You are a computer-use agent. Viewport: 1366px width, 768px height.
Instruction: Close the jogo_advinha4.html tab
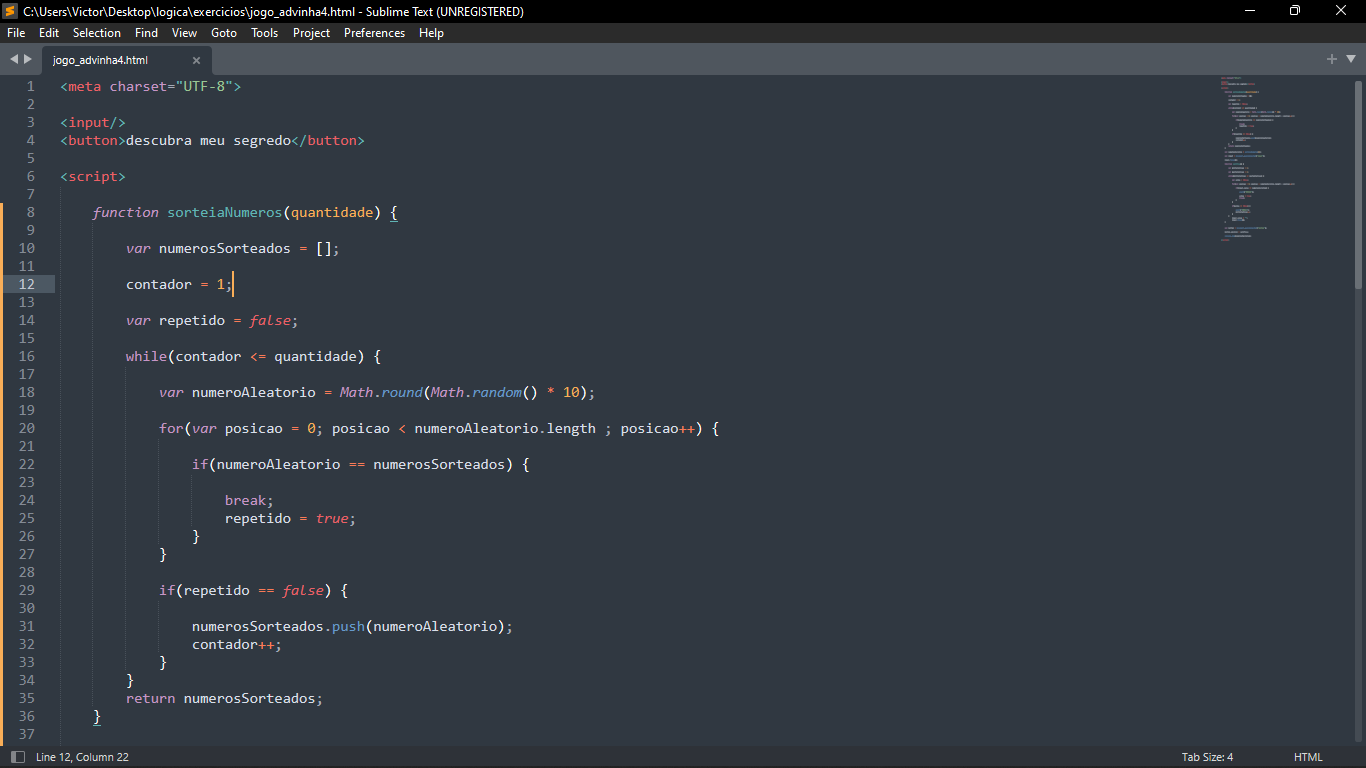tap(196, 60)
